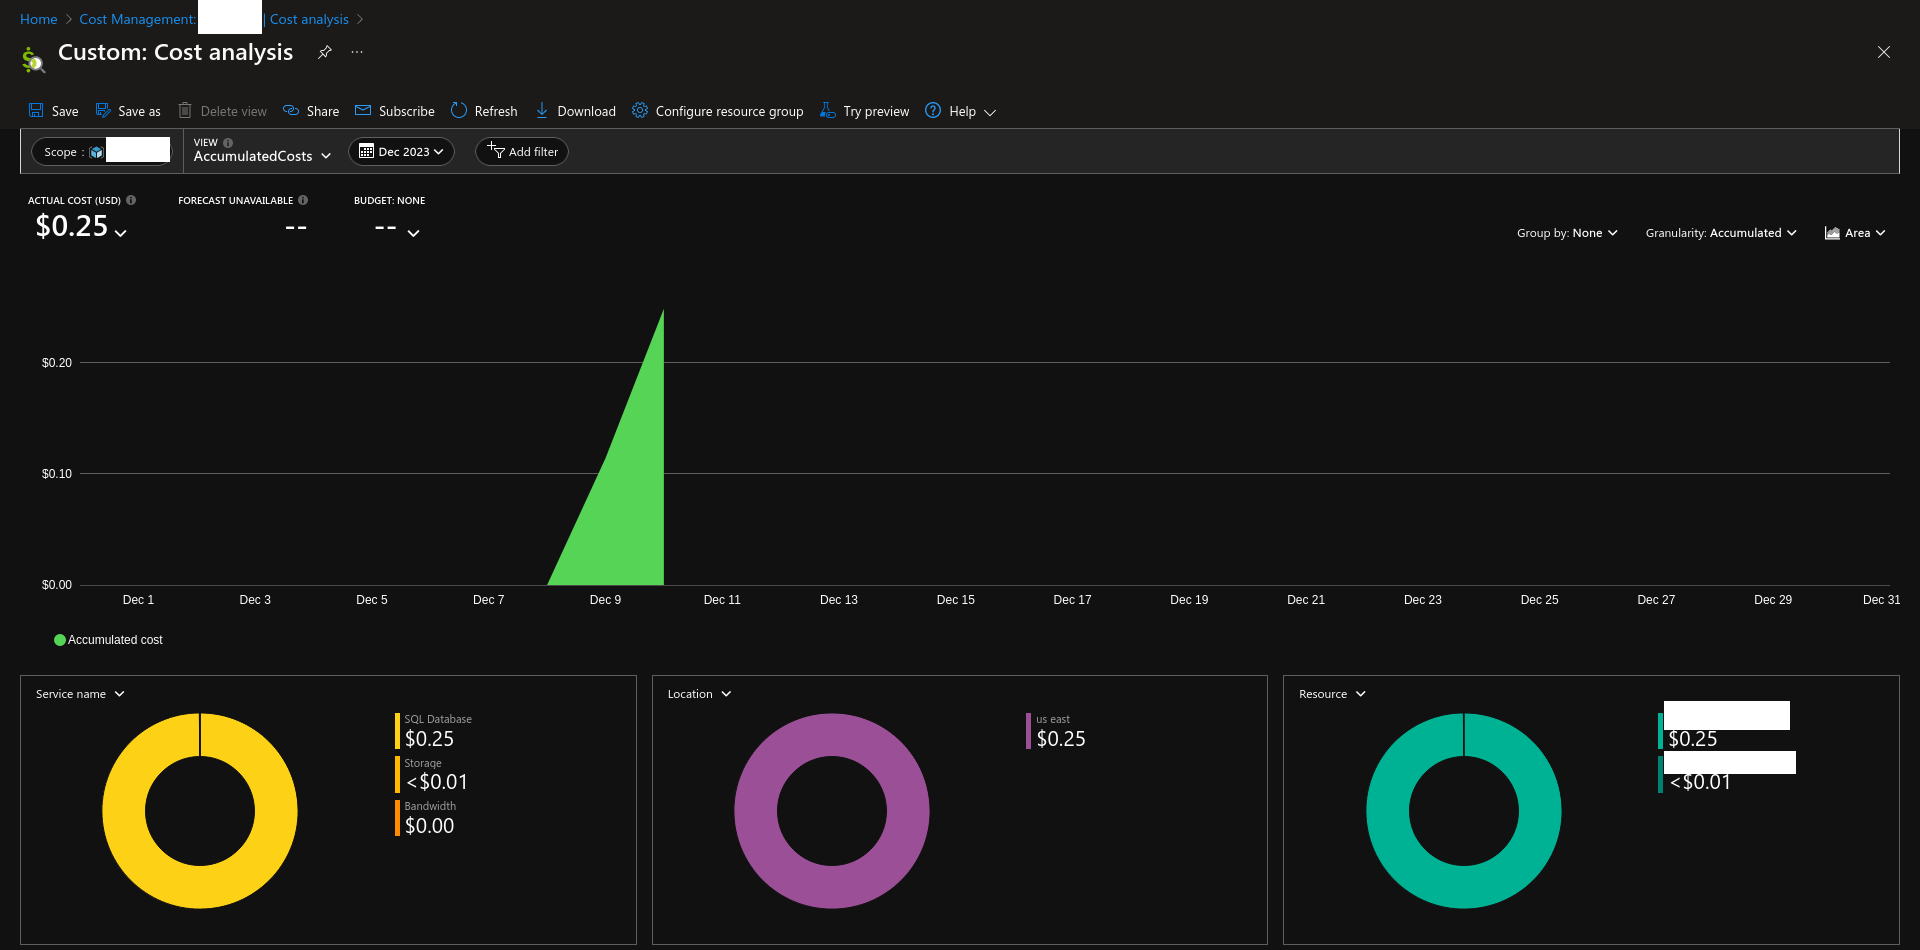This screenshot has width=1920, height=950.
Task: Click the Help question mark icon
Action: point(933,110)
